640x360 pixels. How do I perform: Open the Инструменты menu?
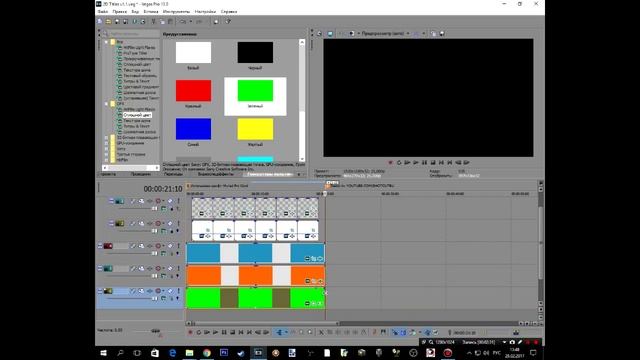click(176, 12)
